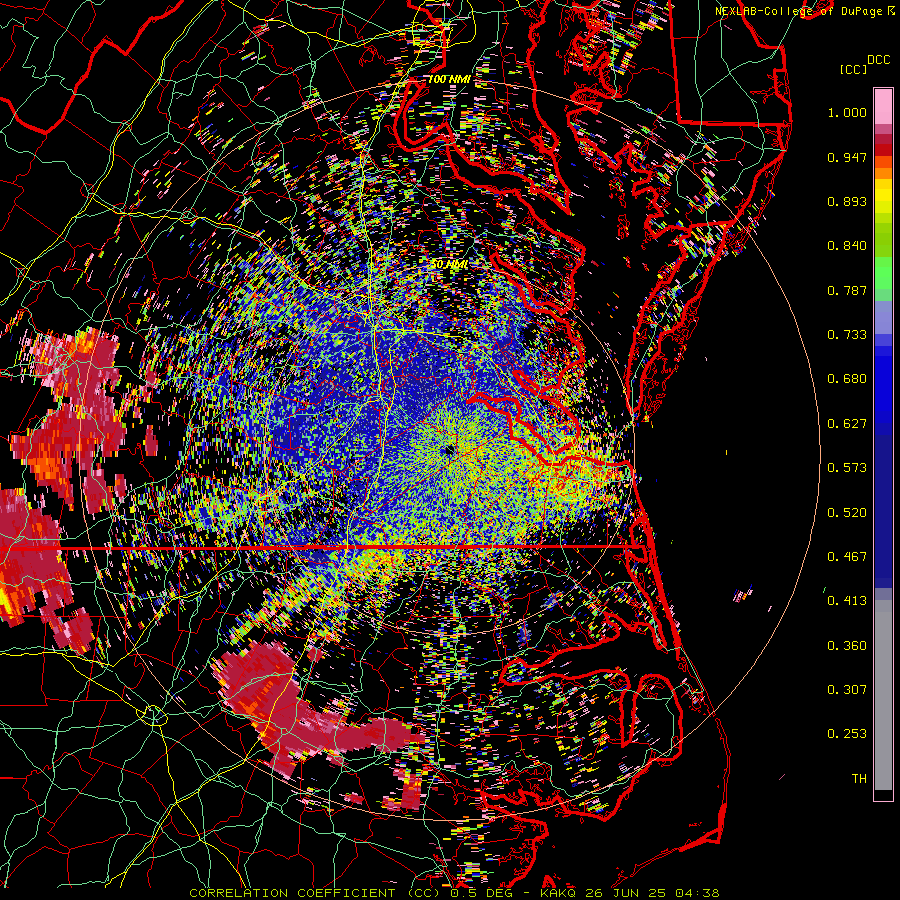Click the 100 NMI range ring label
Screen dimensions: 900x900
[x=449, y=79]
